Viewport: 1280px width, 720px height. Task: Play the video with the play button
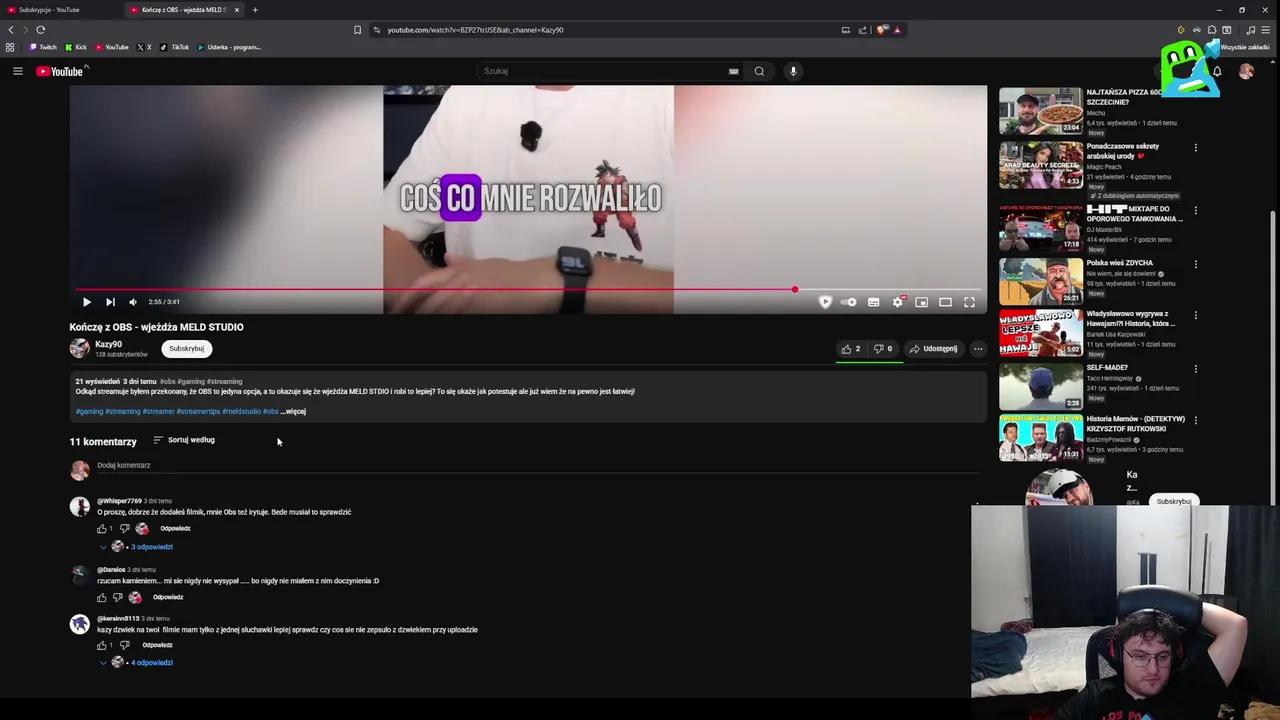[x=86, y=302]
